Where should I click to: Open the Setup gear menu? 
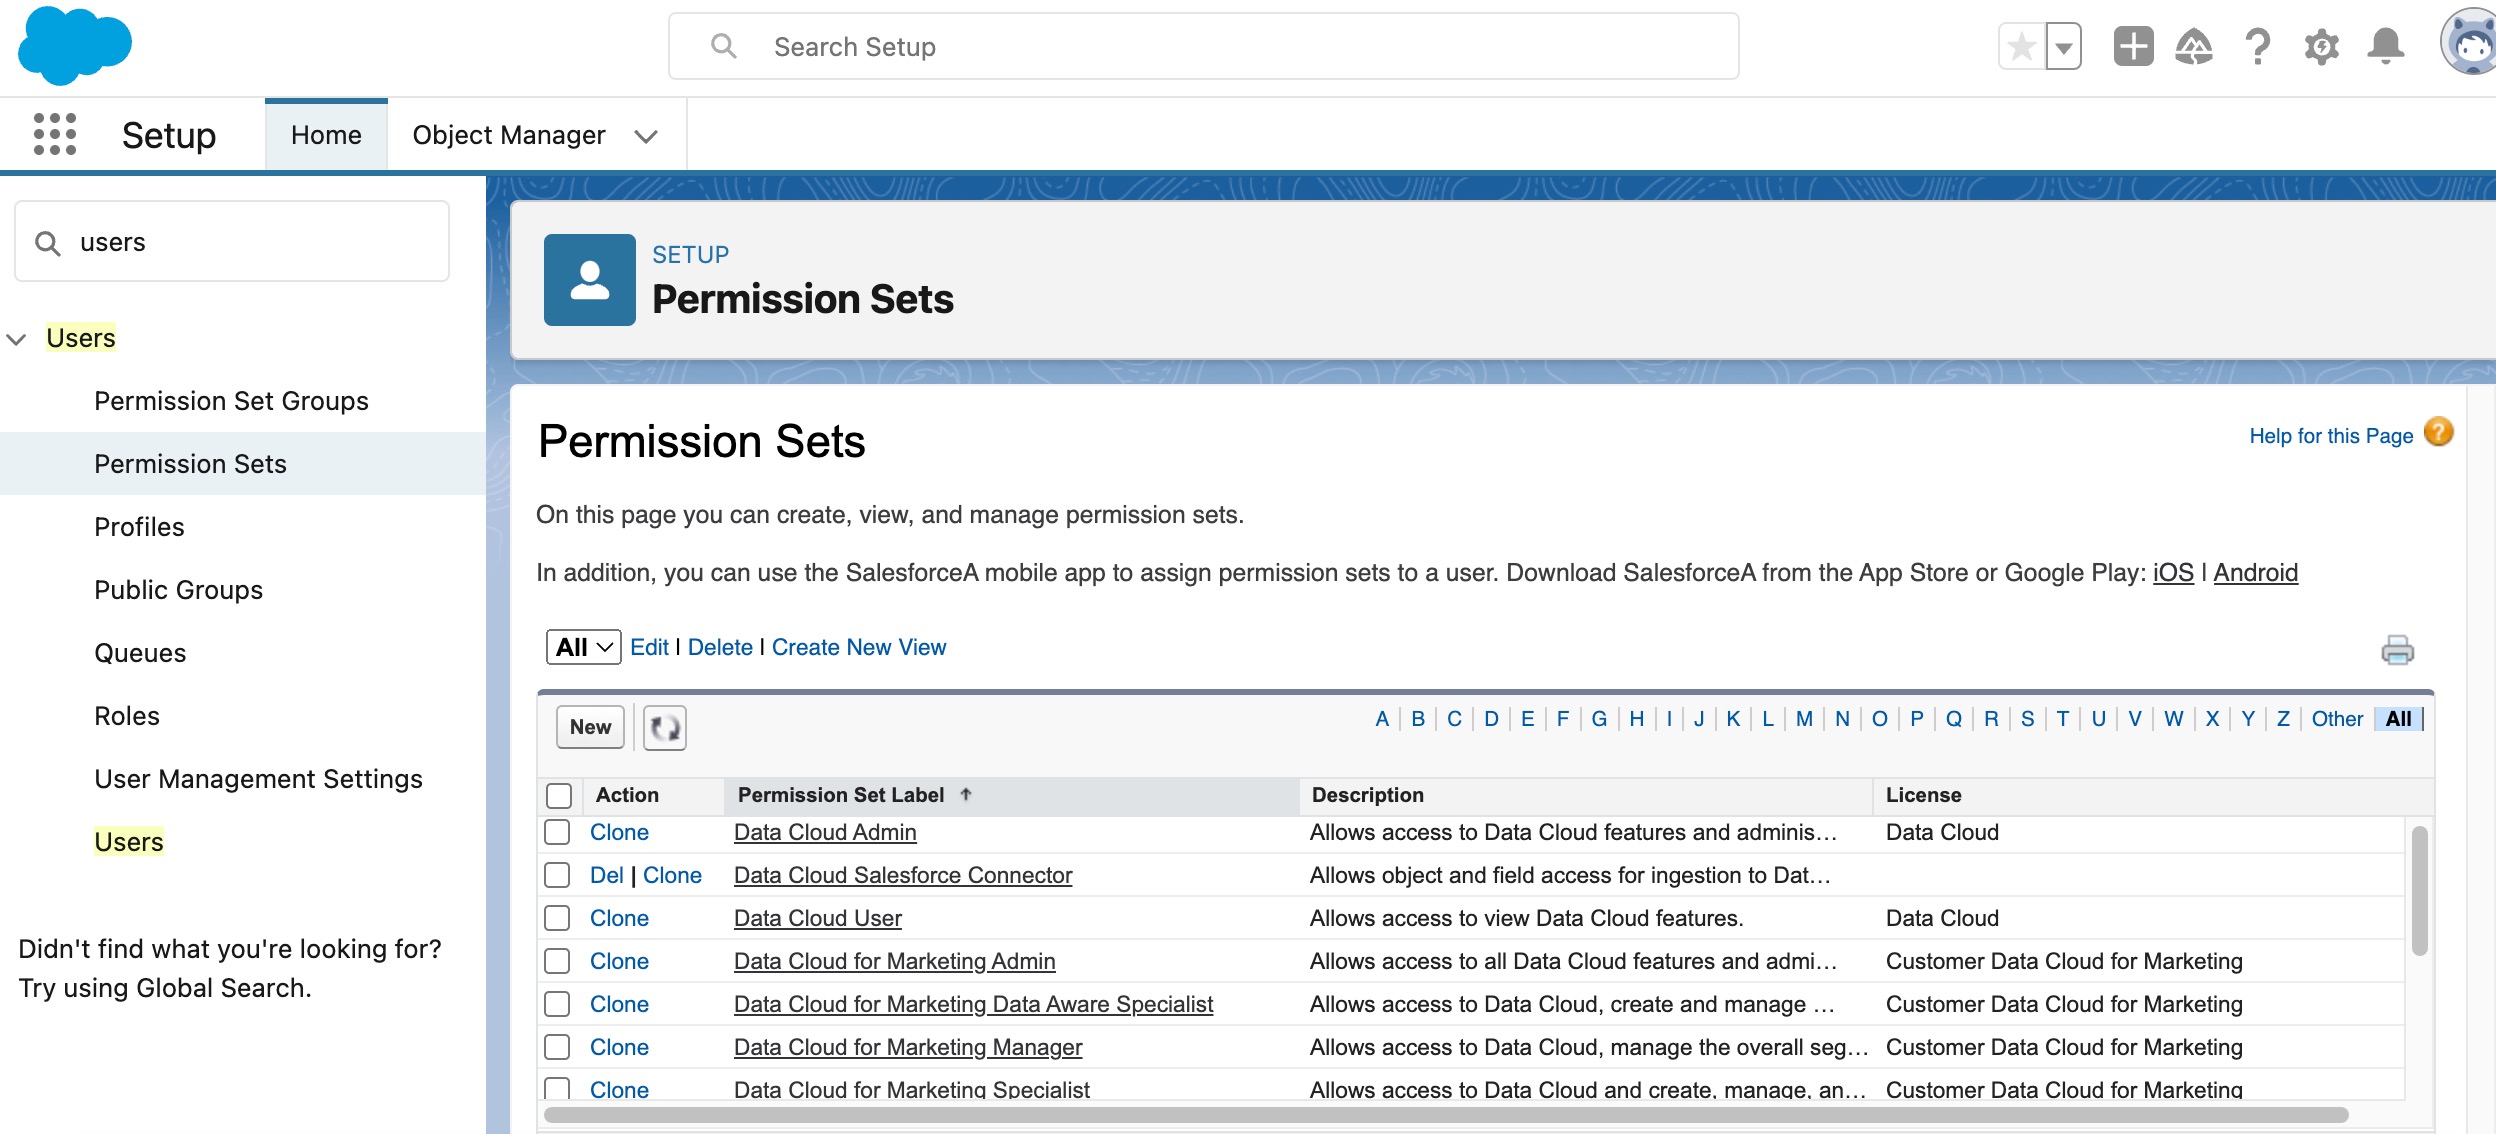[2322, 46]
